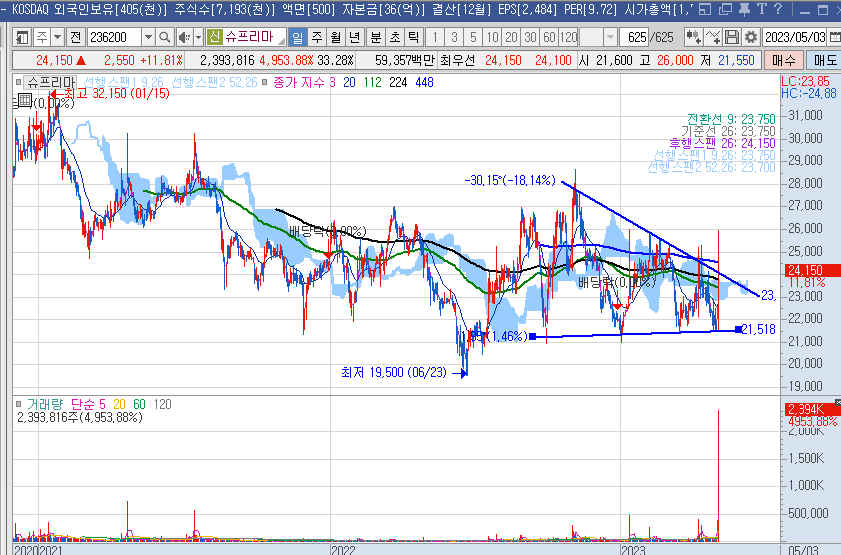Click the -30,15°(-18,14%) trendline label

[510, 180]
